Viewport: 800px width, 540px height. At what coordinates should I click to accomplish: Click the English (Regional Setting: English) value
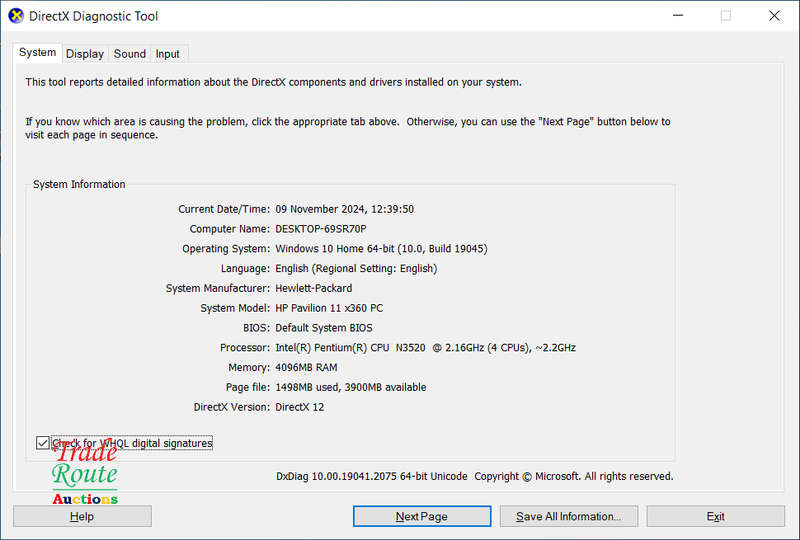356,268
